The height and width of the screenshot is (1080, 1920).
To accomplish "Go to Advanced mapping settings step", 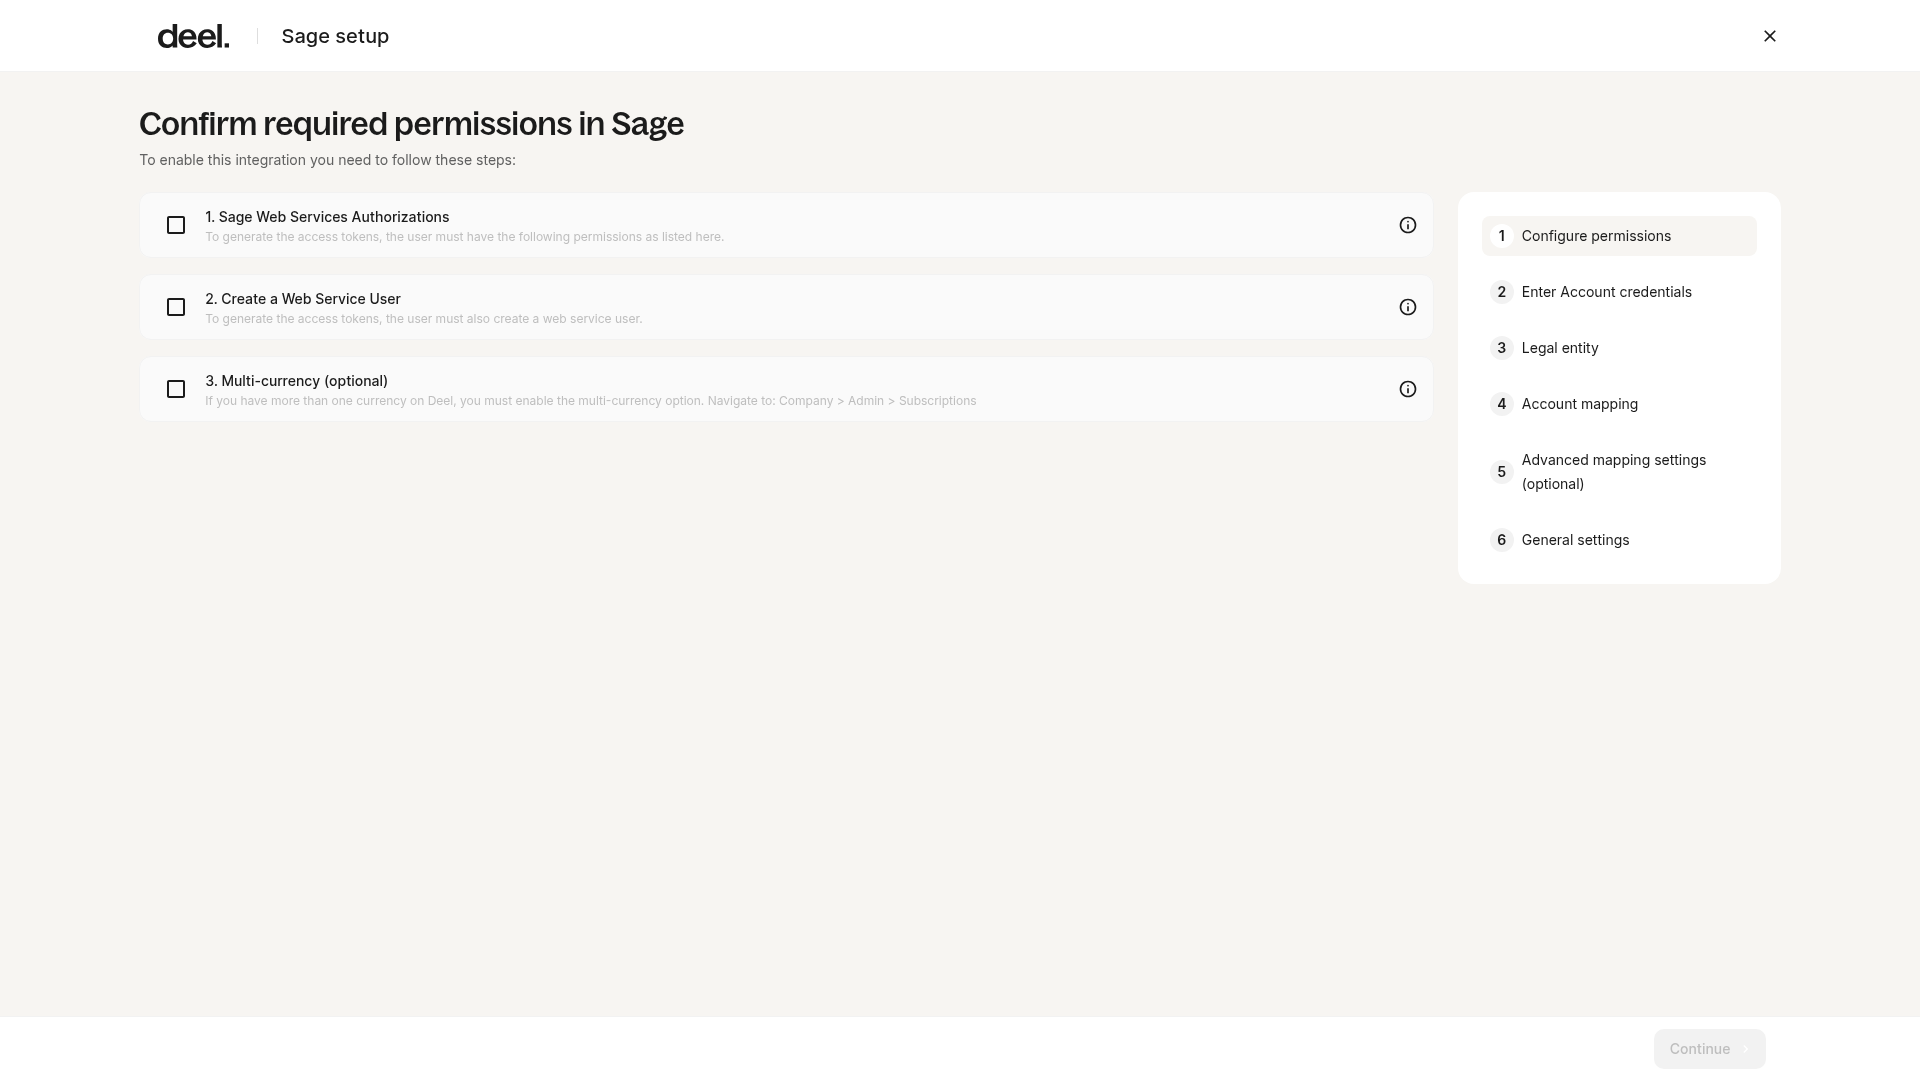I will (1619, 472).
